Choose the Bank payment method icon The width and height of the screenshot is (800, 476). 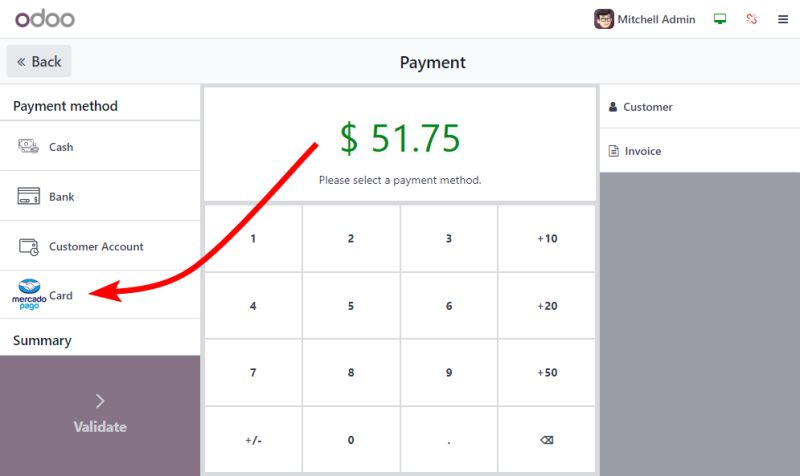click(29, 197)
